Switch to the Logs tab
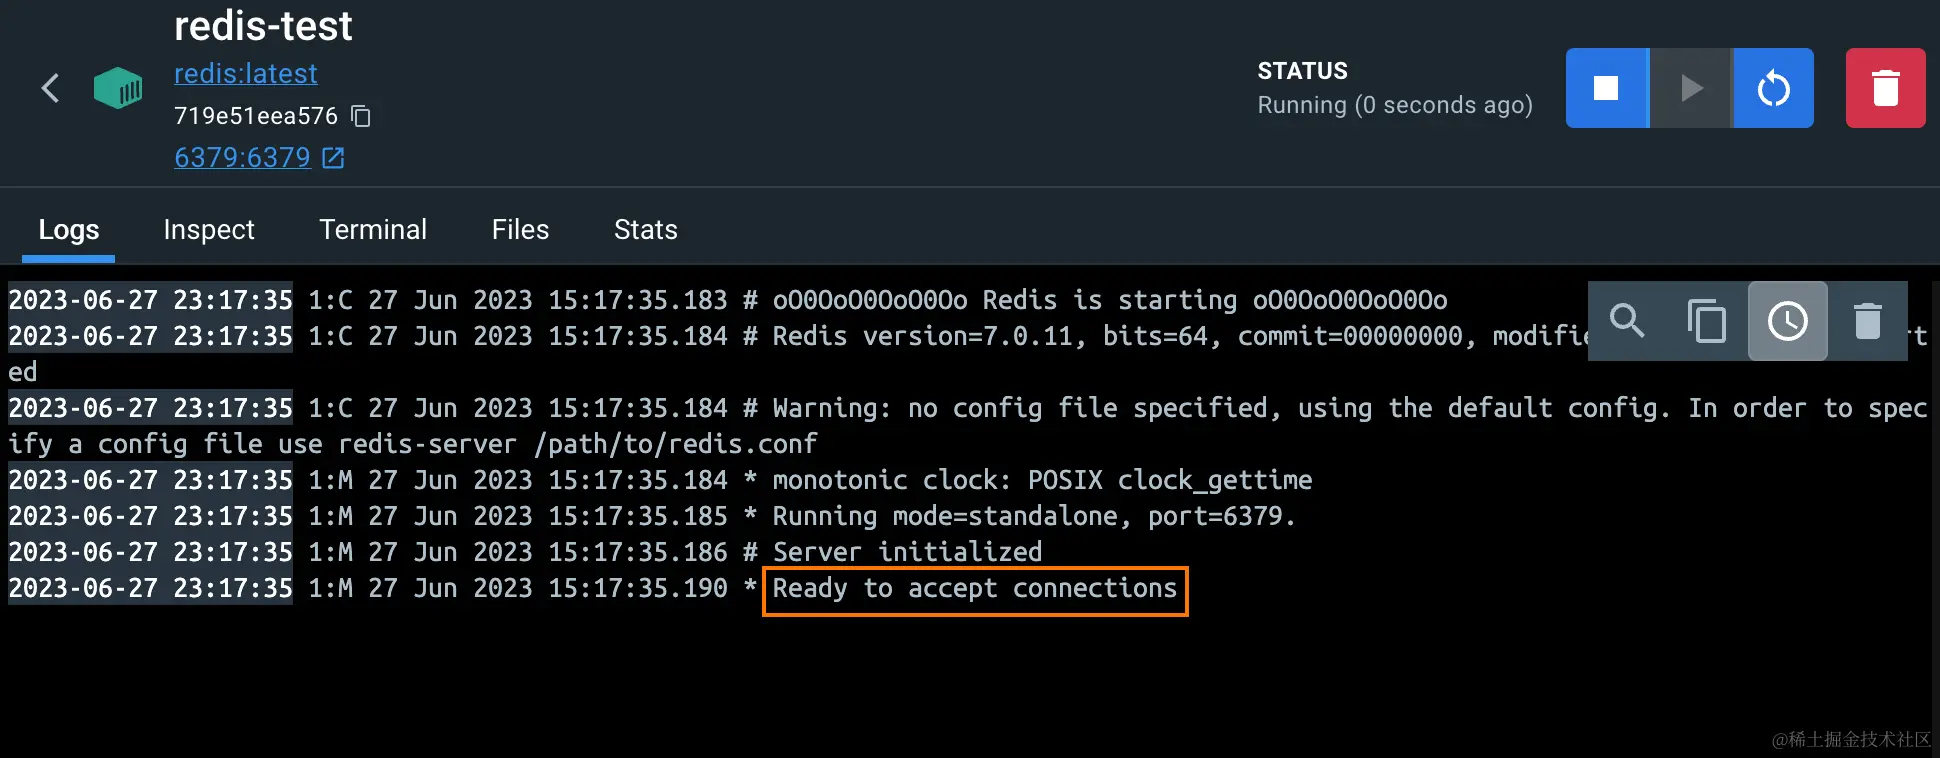Image resolution: width=1940 pixels, height=758 pixels. tap(69, 230)
